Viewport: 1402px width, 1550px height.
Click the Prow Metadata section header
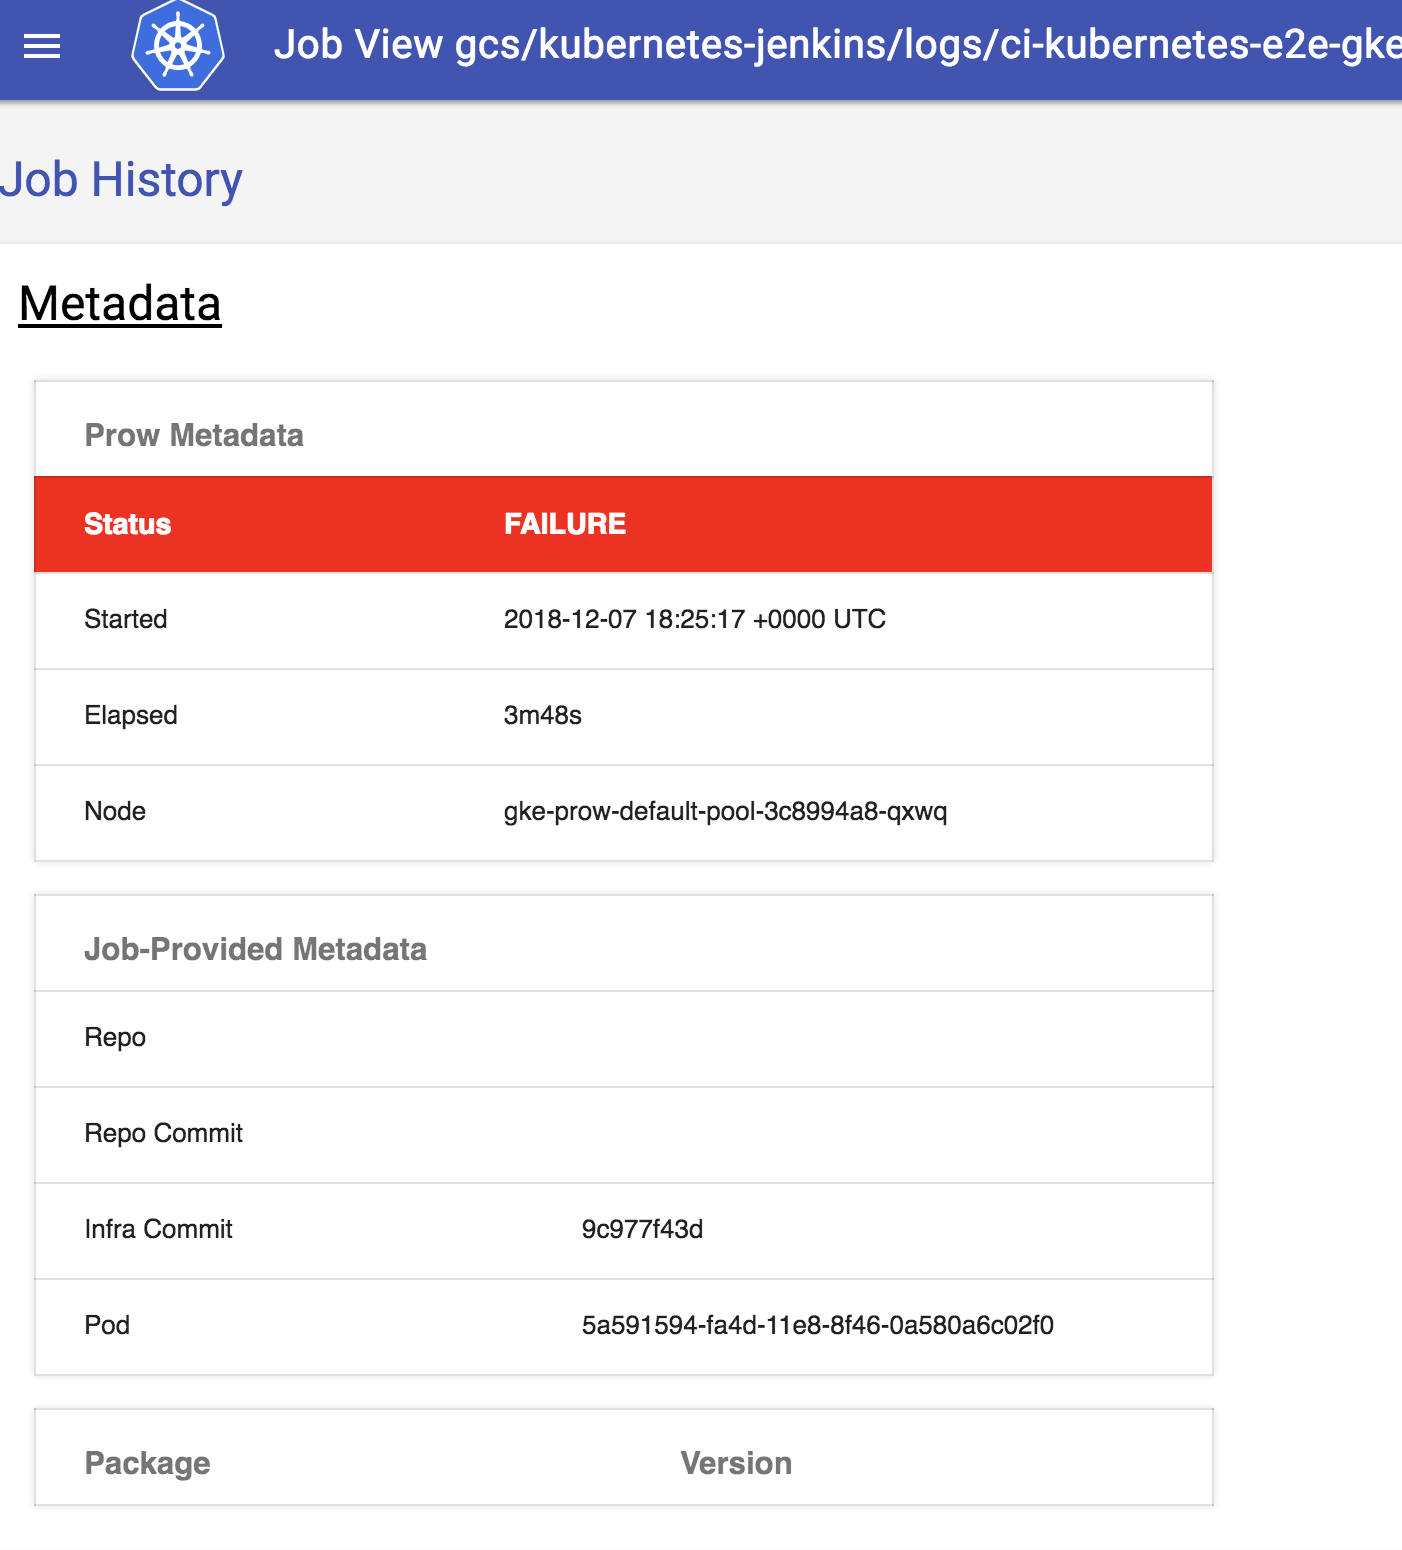pos(194,435)
